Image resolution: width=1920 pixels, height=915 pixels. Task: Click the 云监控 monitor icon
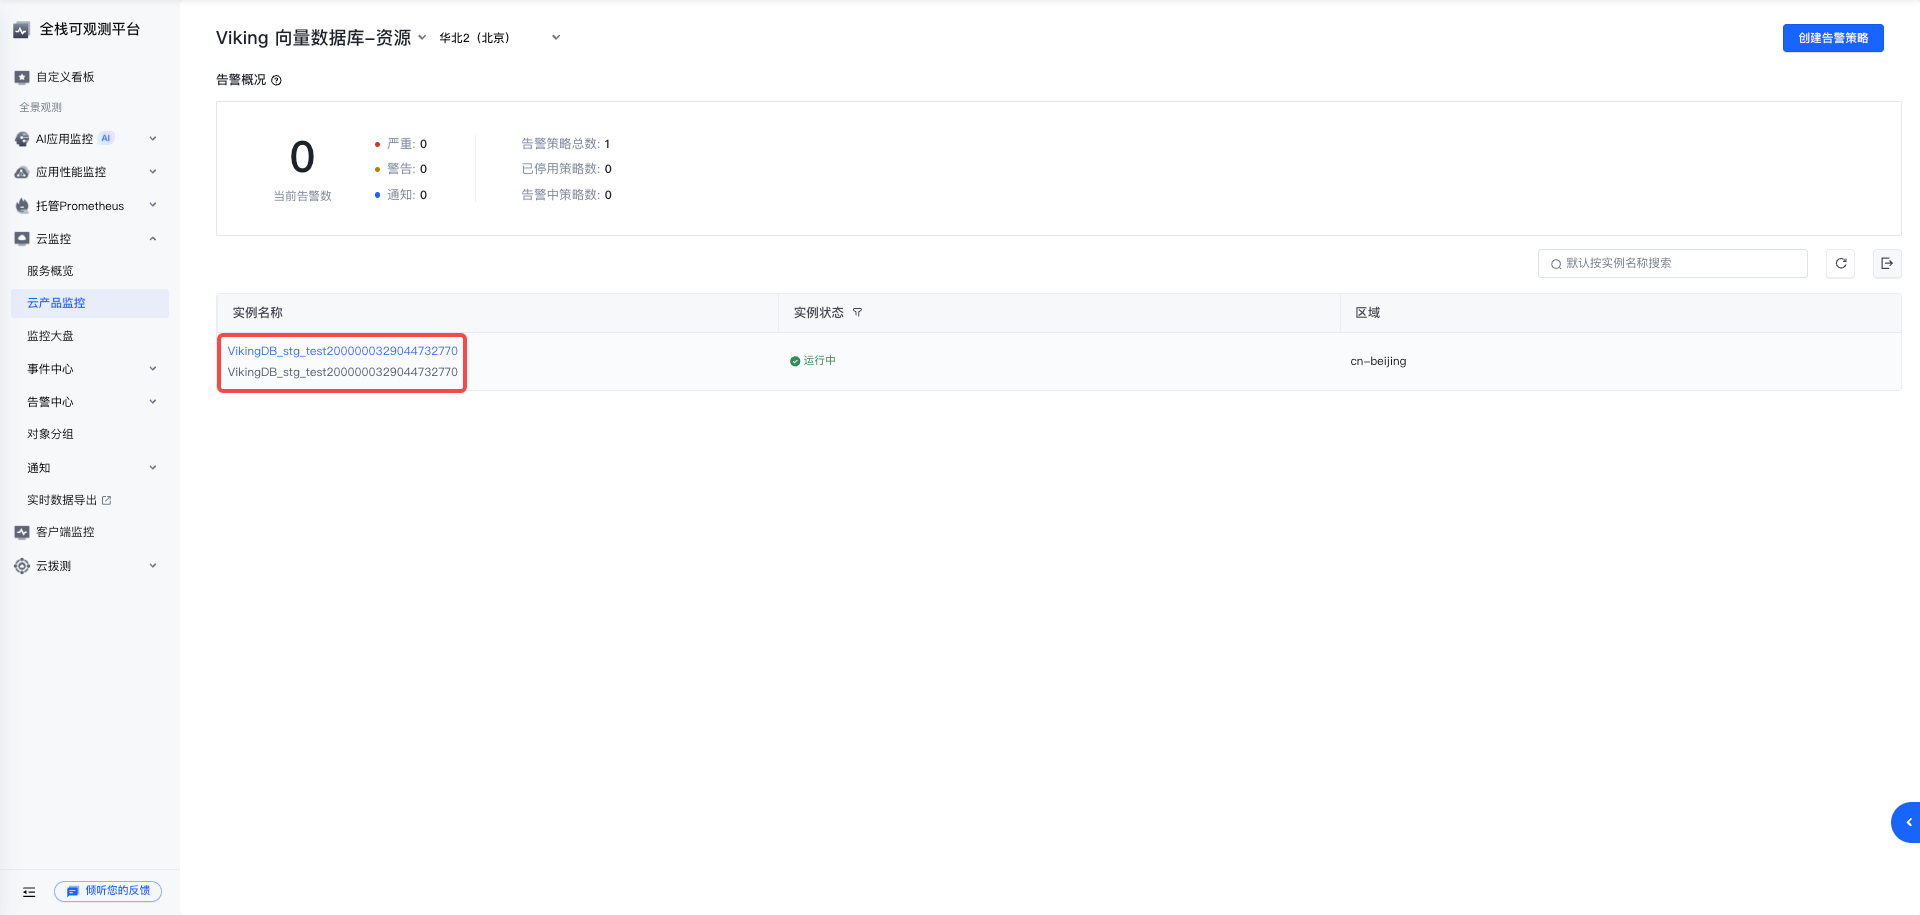(x=22, y=239)
